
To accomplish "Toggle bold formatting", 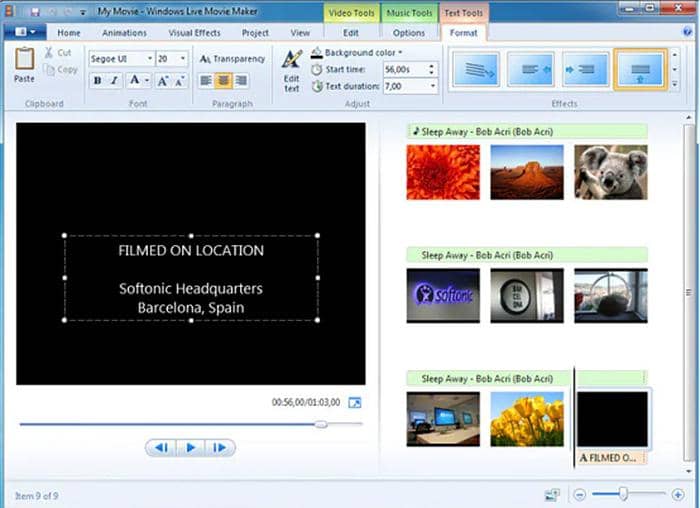I will [97, 81].
